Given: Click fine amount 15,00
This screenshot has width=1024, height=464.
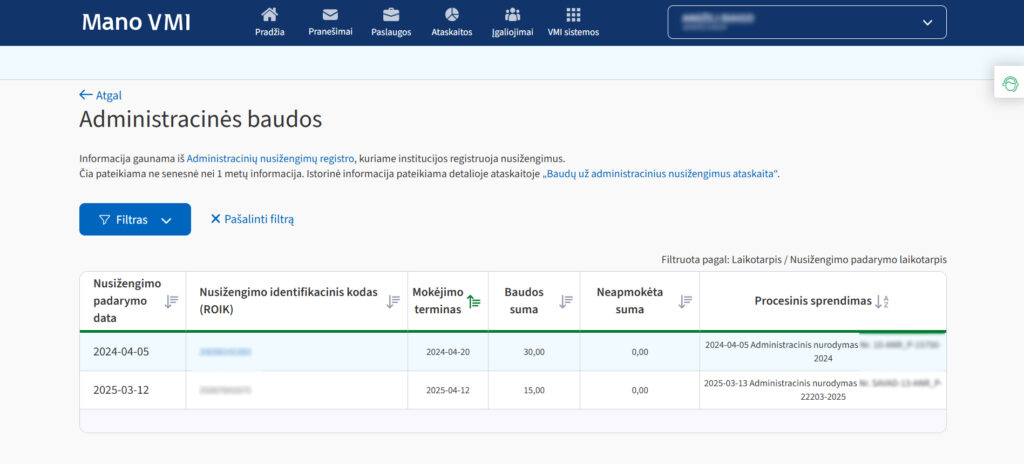Looking at the screenshot, I should (534, 390).
